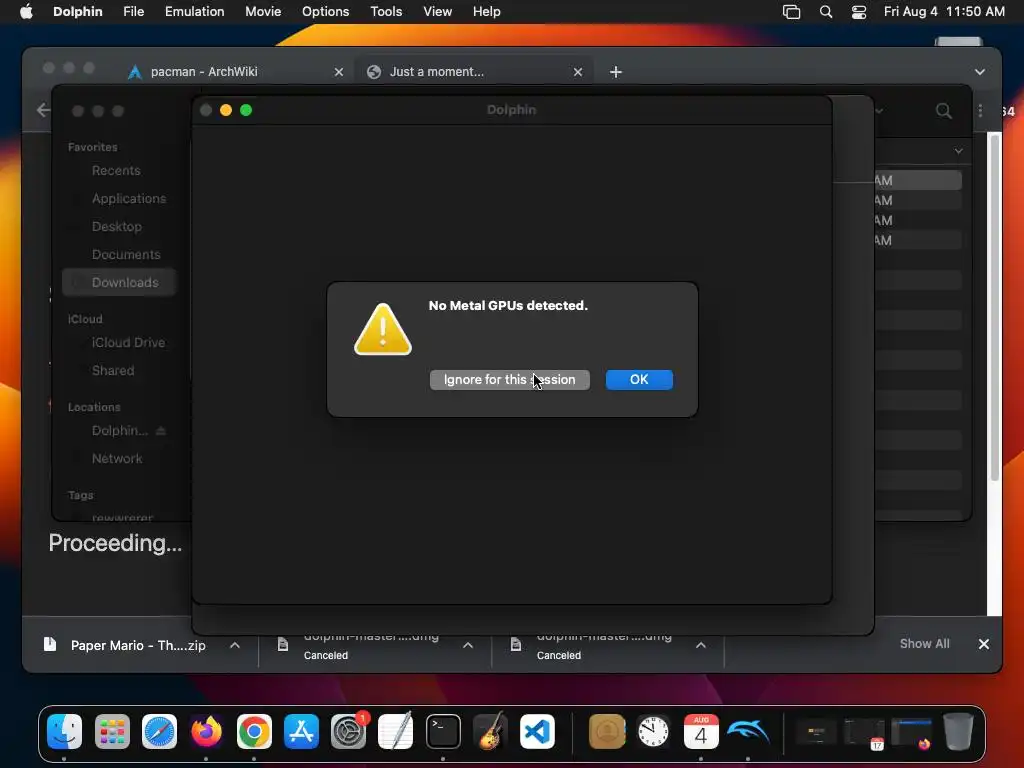The height and width of the screenshot is (768, 1024).
Task: Click the screen mirroring menu bar icon
Action: click(792, 12)
